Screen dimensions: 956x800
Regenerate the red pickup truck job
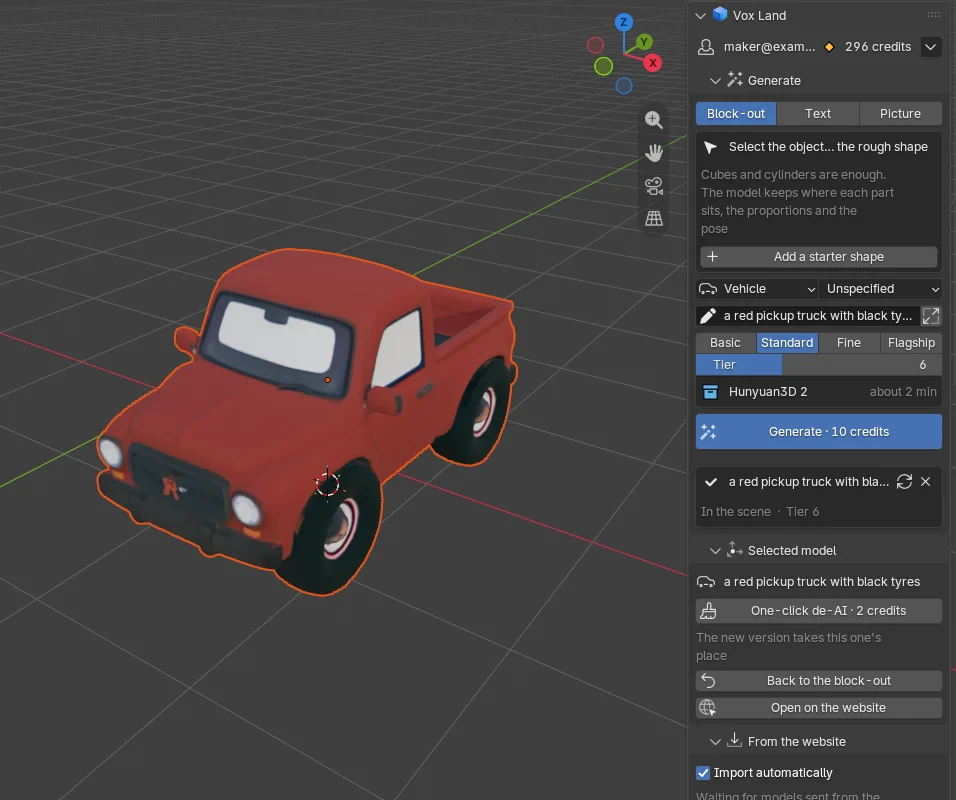click(904, 482)
